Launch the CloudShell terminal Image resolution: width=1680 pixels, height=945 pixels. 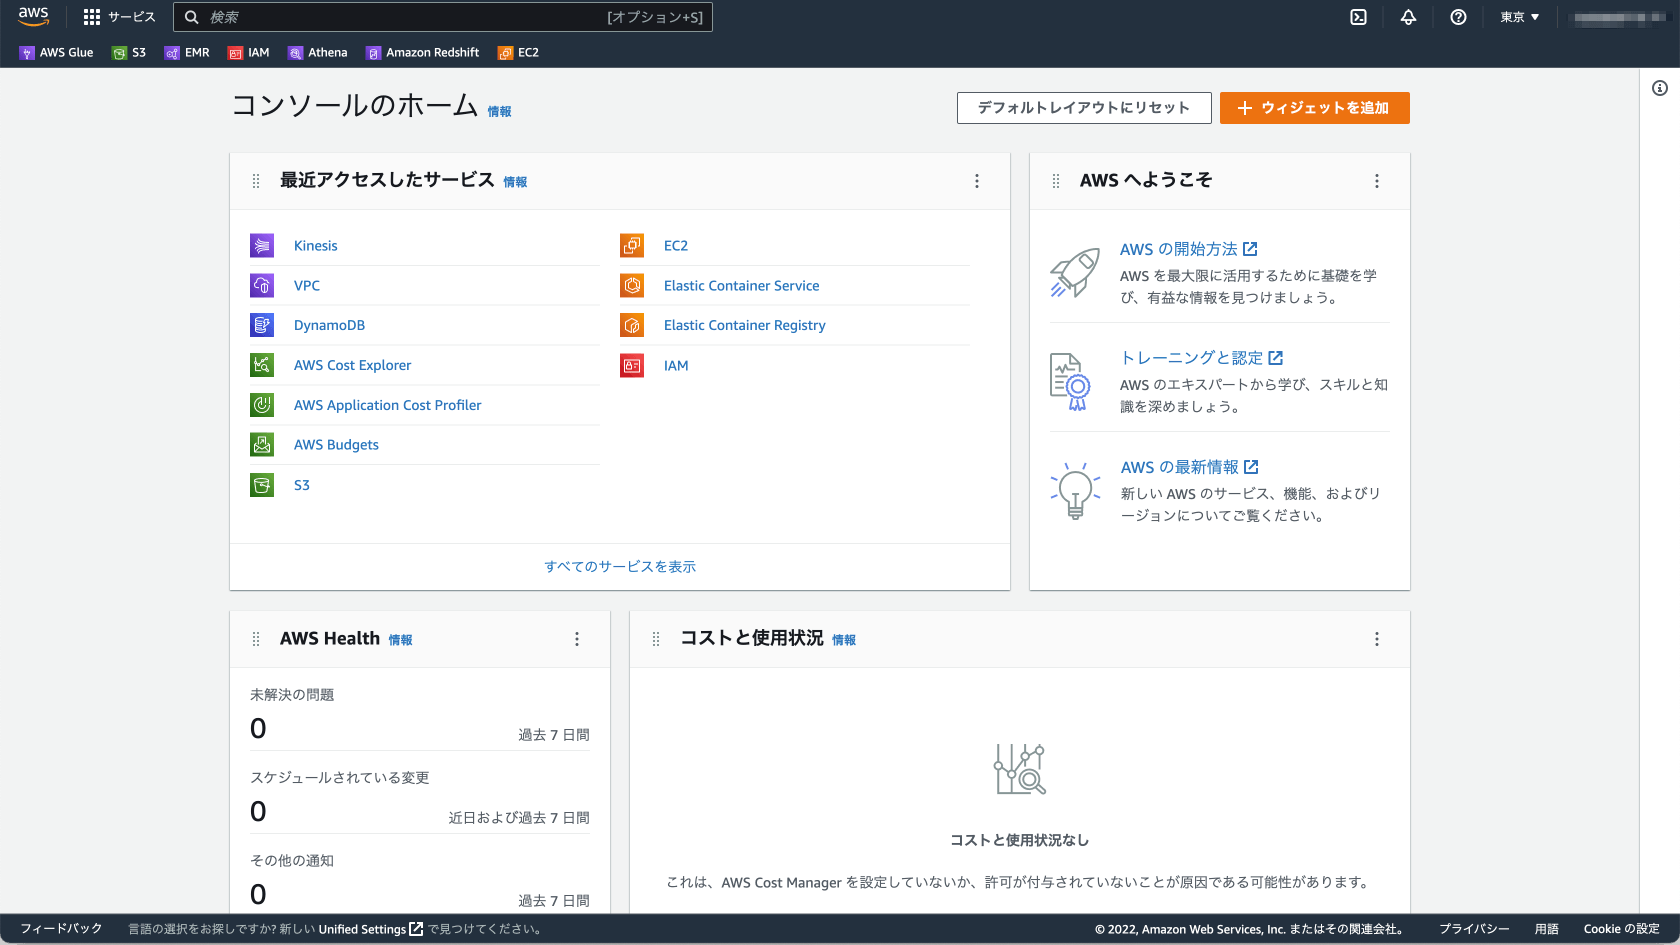tap(1358, 17)
